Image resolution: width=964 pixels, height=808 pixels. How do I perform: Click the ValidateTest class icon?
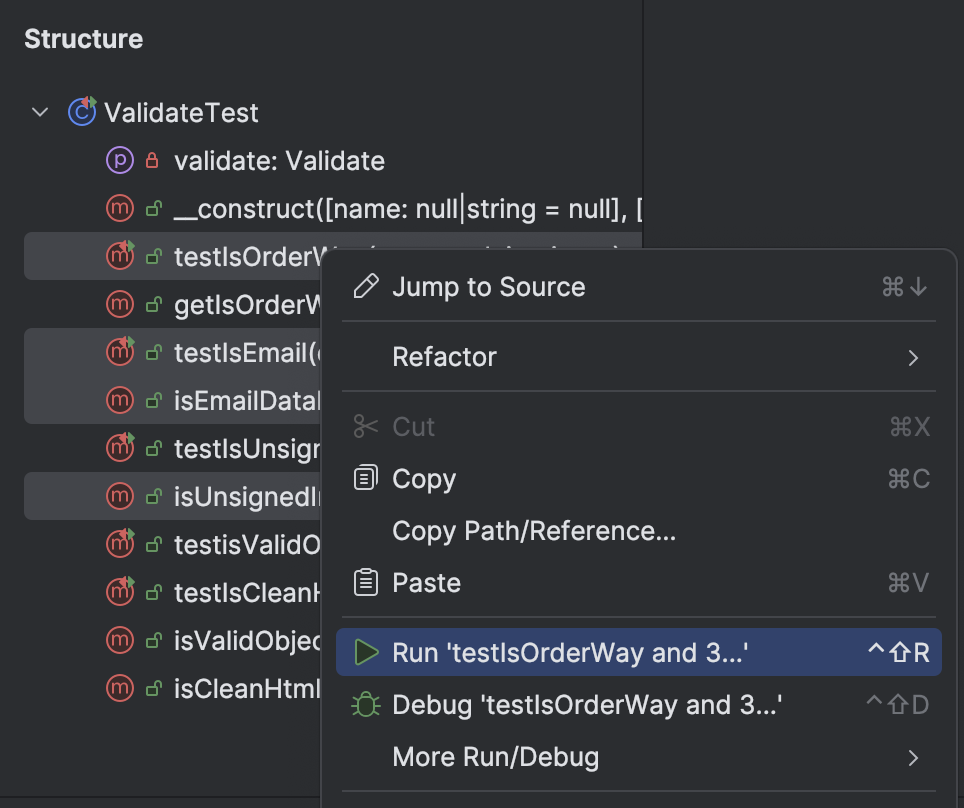(82, 112)
